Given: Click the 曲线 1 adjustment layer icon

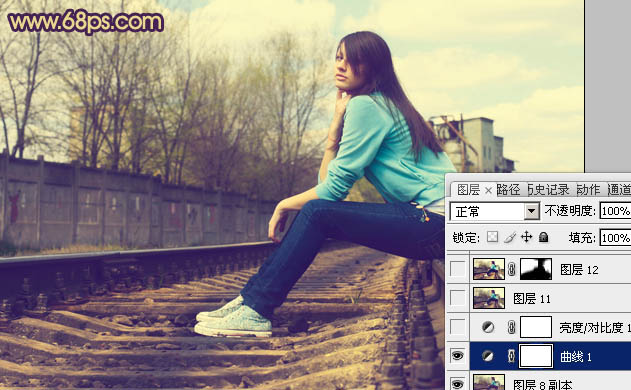Looking at the screenshot, I should [488, 356].
